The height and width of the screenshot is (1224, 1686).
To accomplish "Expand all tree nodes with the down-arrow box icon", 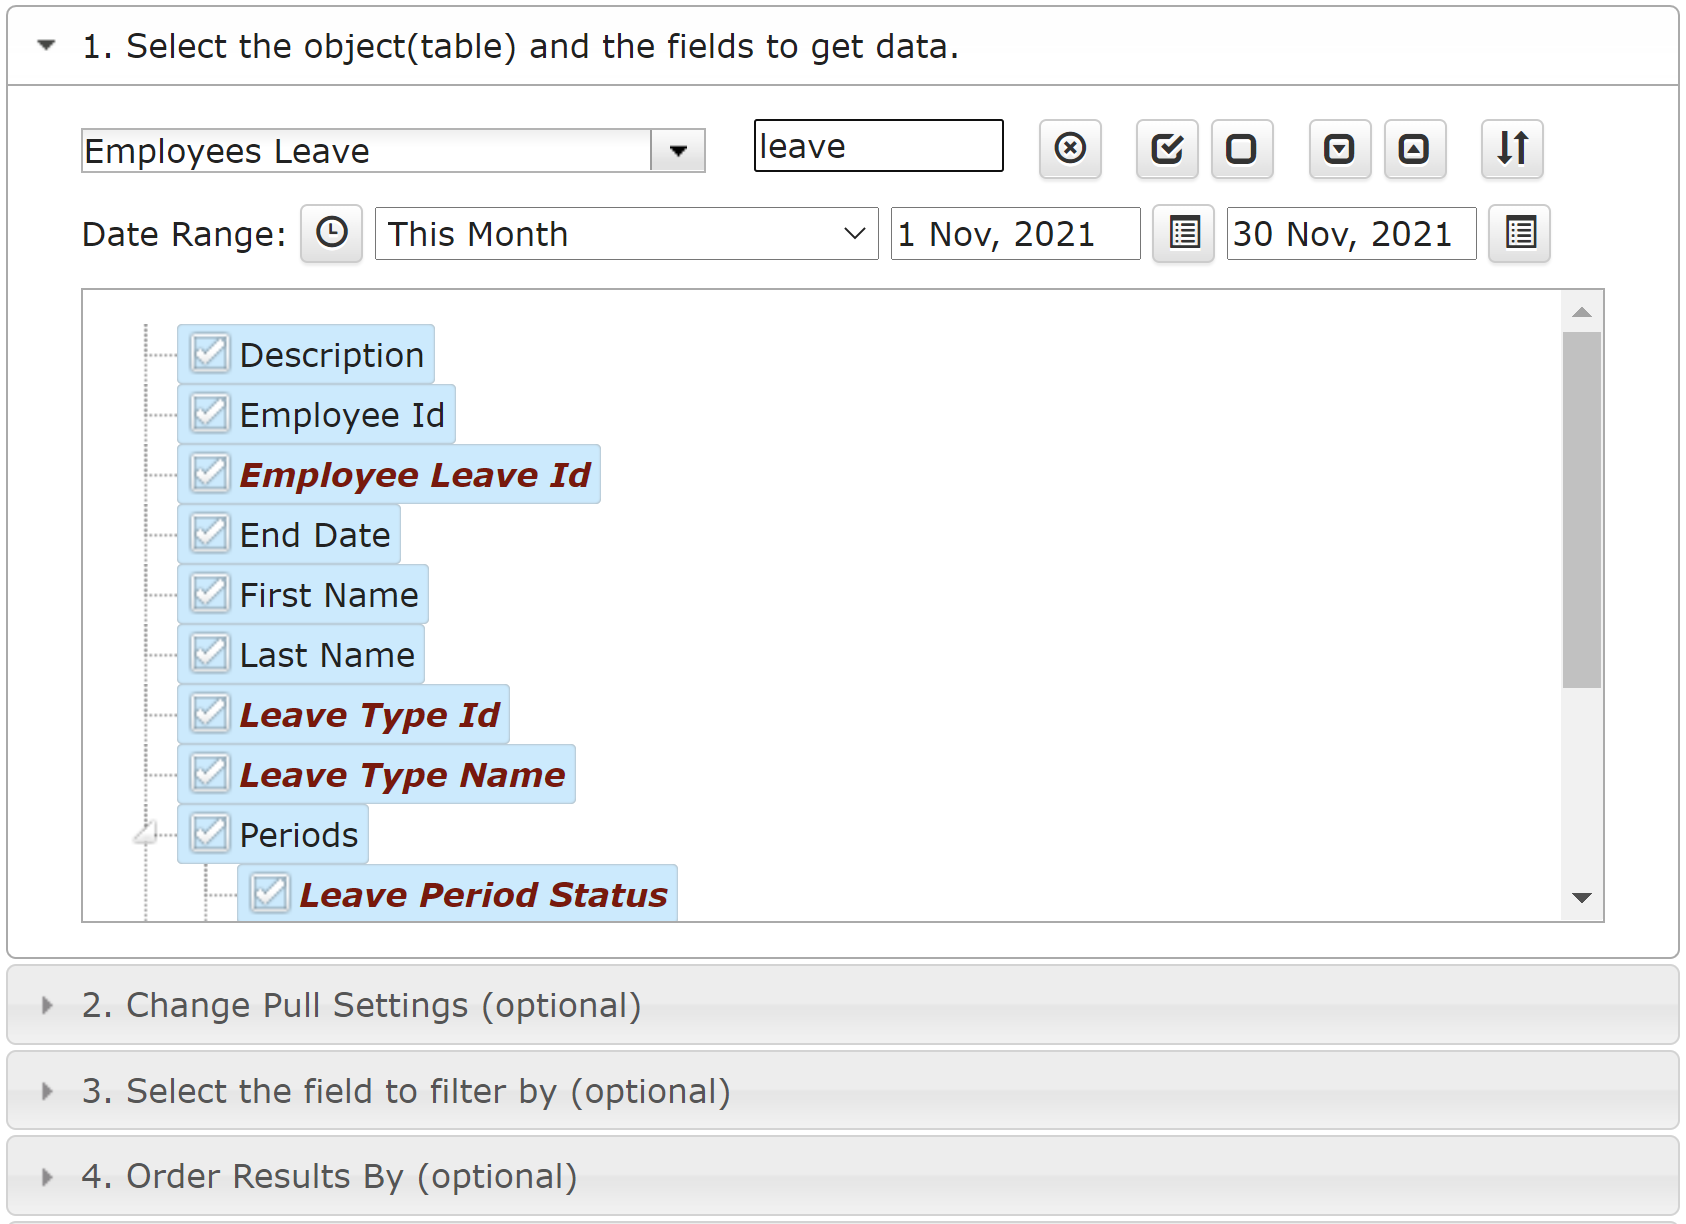I will point(1340,149).
